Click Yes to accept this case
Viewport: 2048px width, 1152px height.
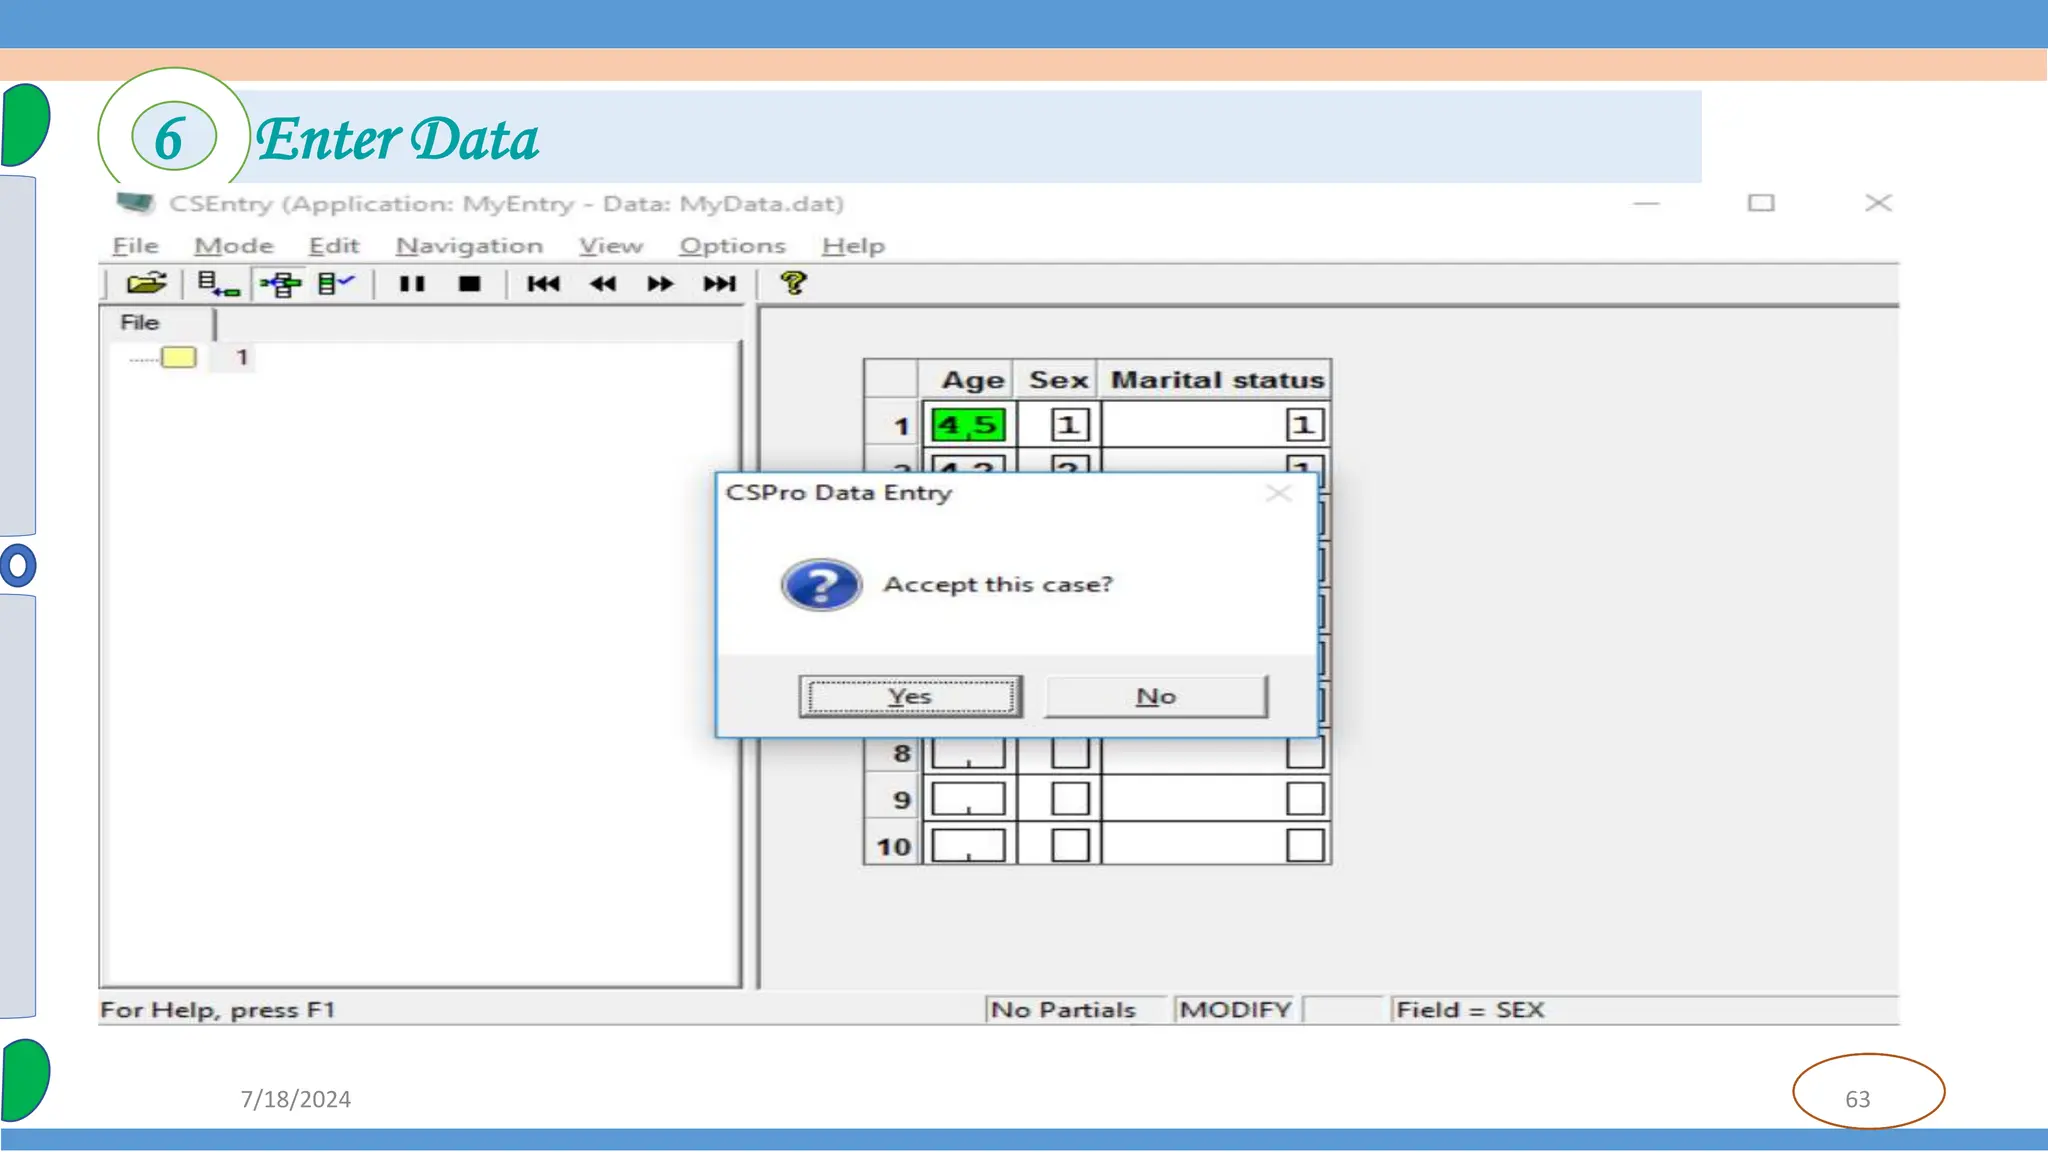(x=910, y=696)
